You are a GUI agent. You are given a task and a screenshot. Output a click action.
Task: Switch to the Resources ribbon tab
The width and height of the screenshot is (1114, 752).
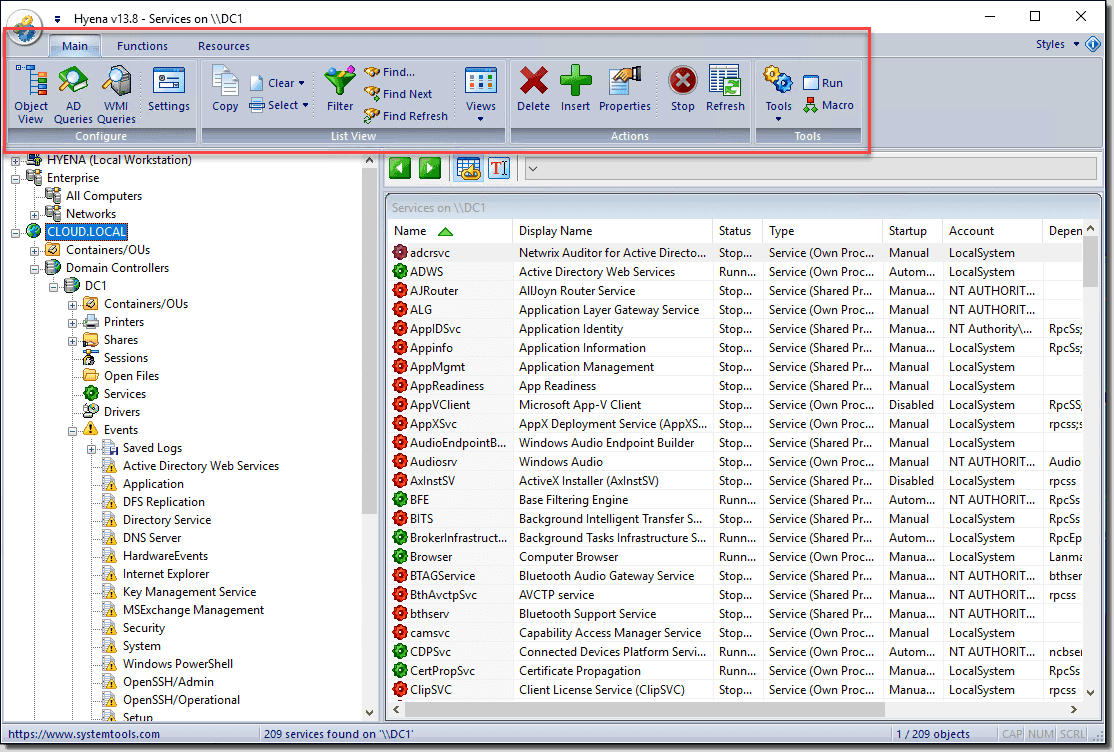pos(224,46)
